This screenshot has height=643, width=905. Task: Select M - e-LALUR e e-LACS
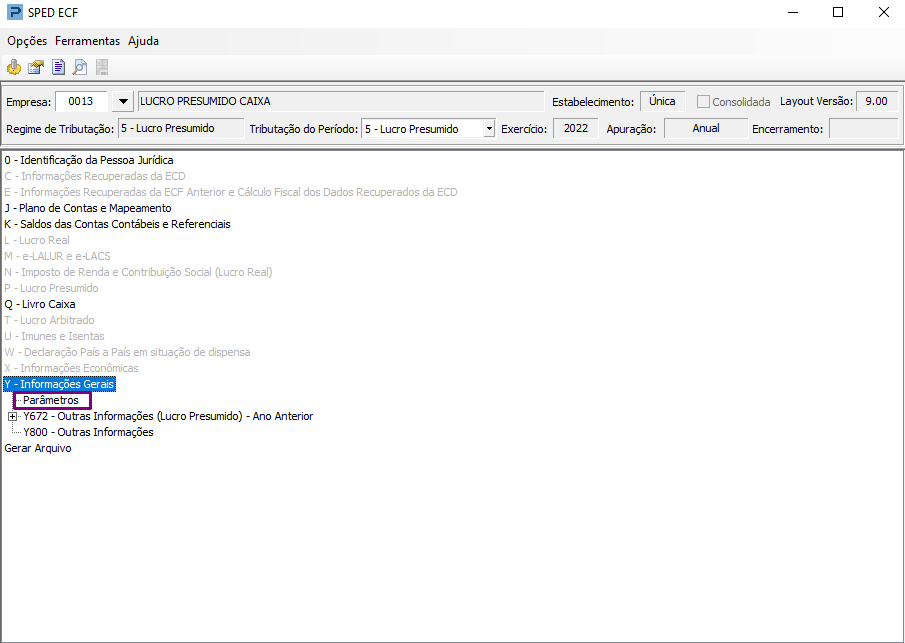coord(57,256)
